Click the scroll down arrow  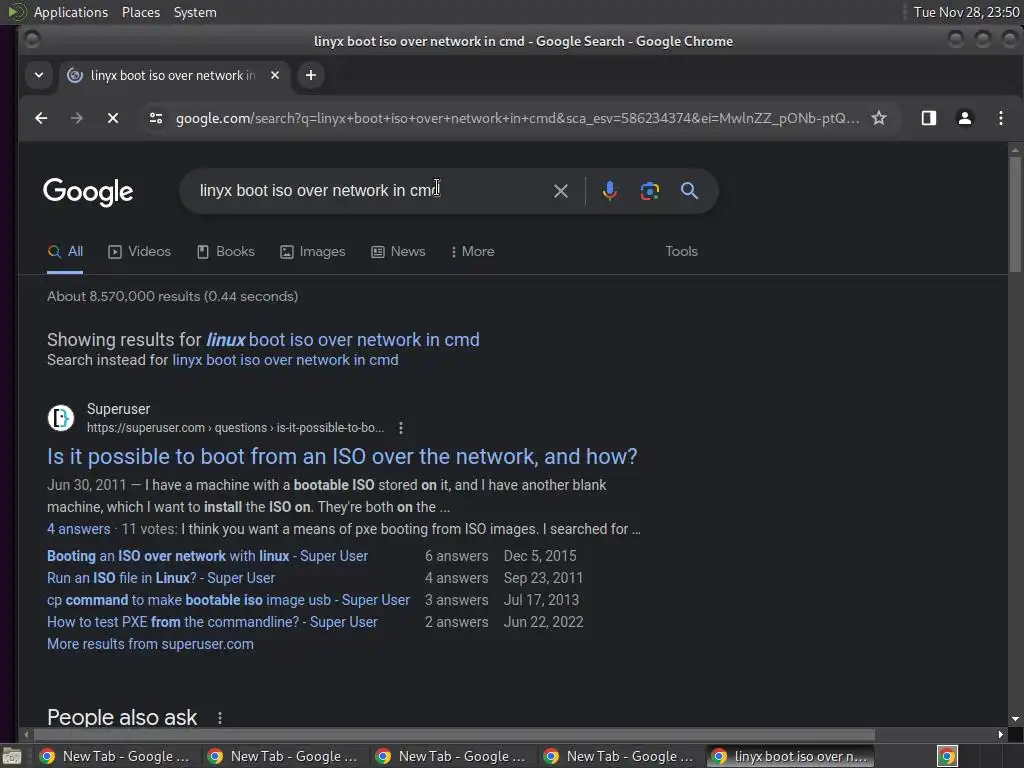[x=1015, y=719]
